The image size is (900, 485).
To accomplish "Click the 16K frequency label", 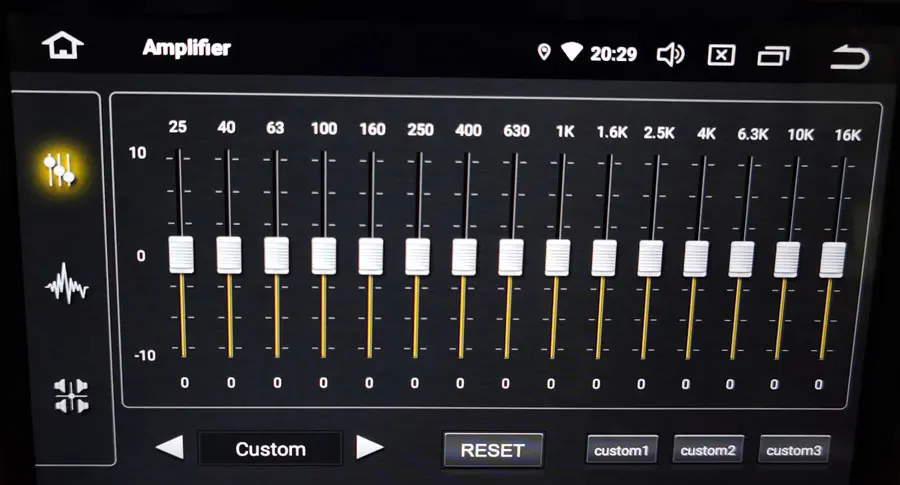I will [848, 135].
